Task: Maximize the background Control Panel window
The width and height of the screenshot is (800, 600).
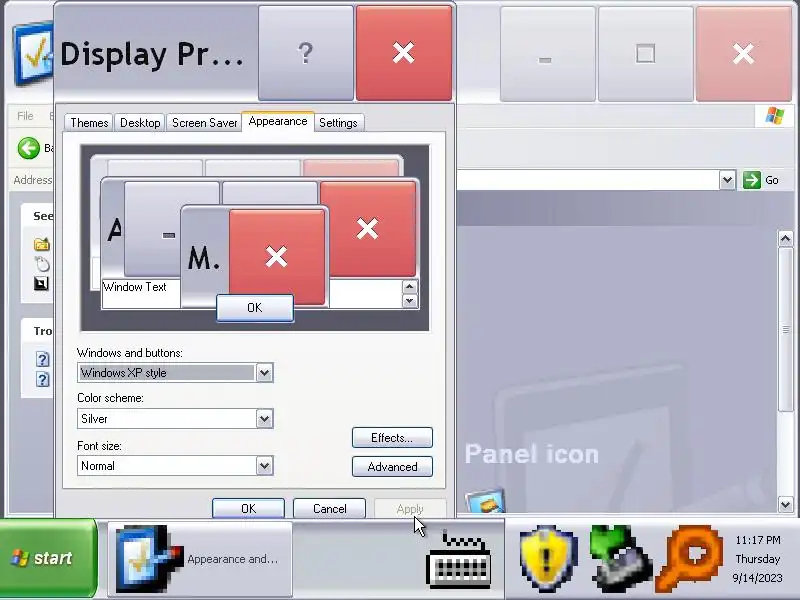Action: pyautogui.click(x=645, y=54)
